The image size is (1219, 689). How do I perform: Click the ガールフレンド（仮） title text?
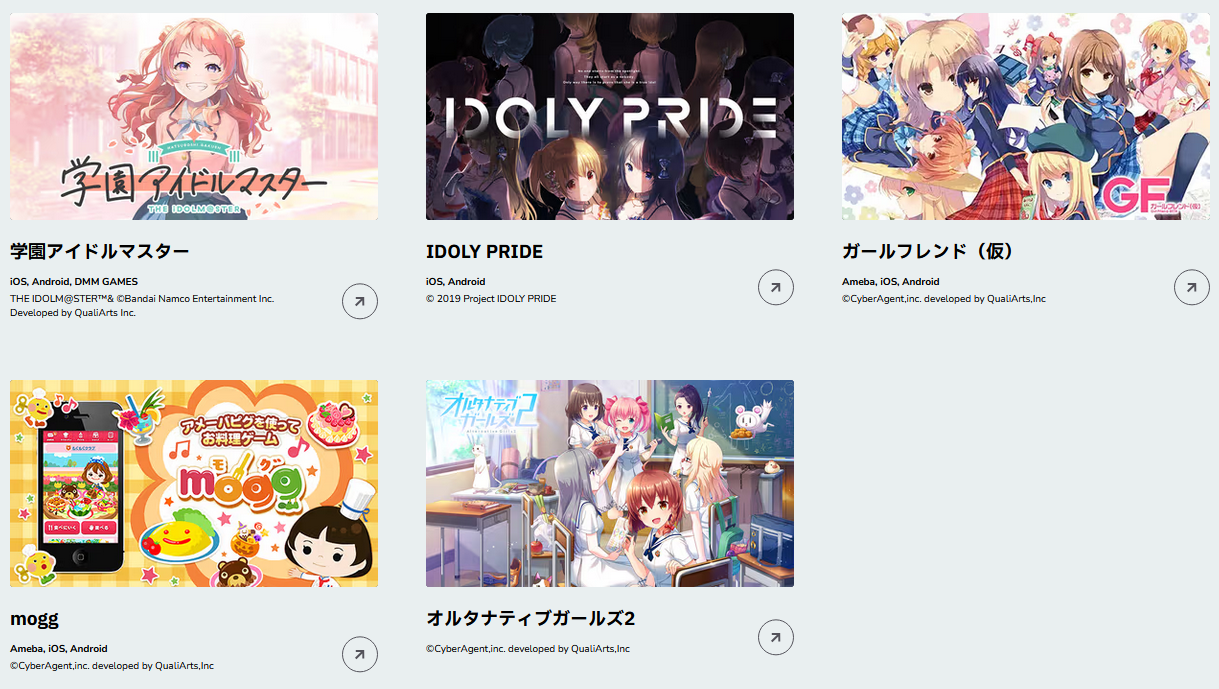[929, 251]
